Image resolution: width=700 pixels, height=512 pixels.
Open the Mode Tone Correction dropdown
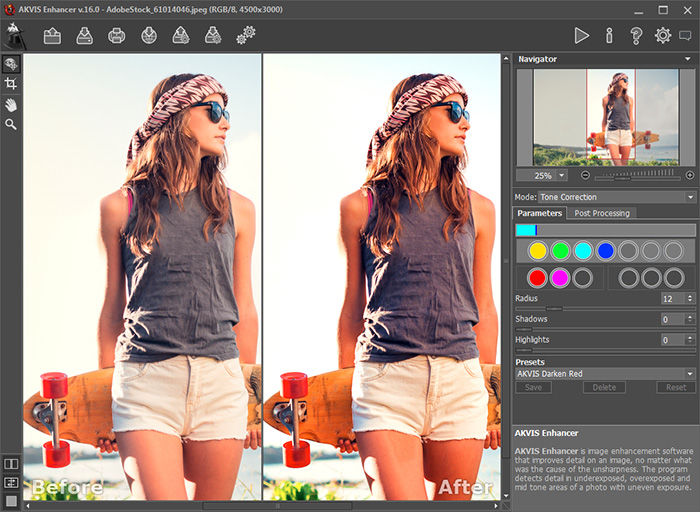617,197
